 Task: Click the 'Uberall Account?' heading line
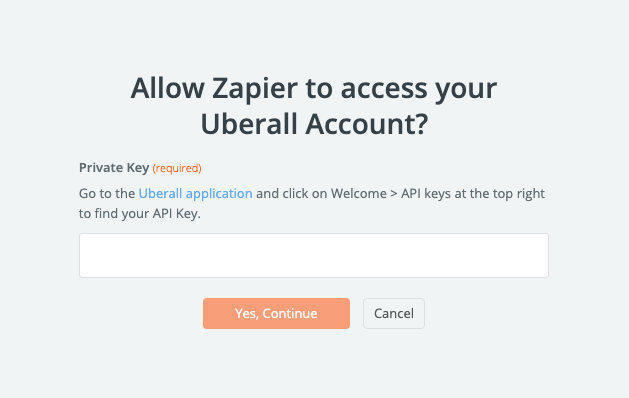click(x=314, y=124)
